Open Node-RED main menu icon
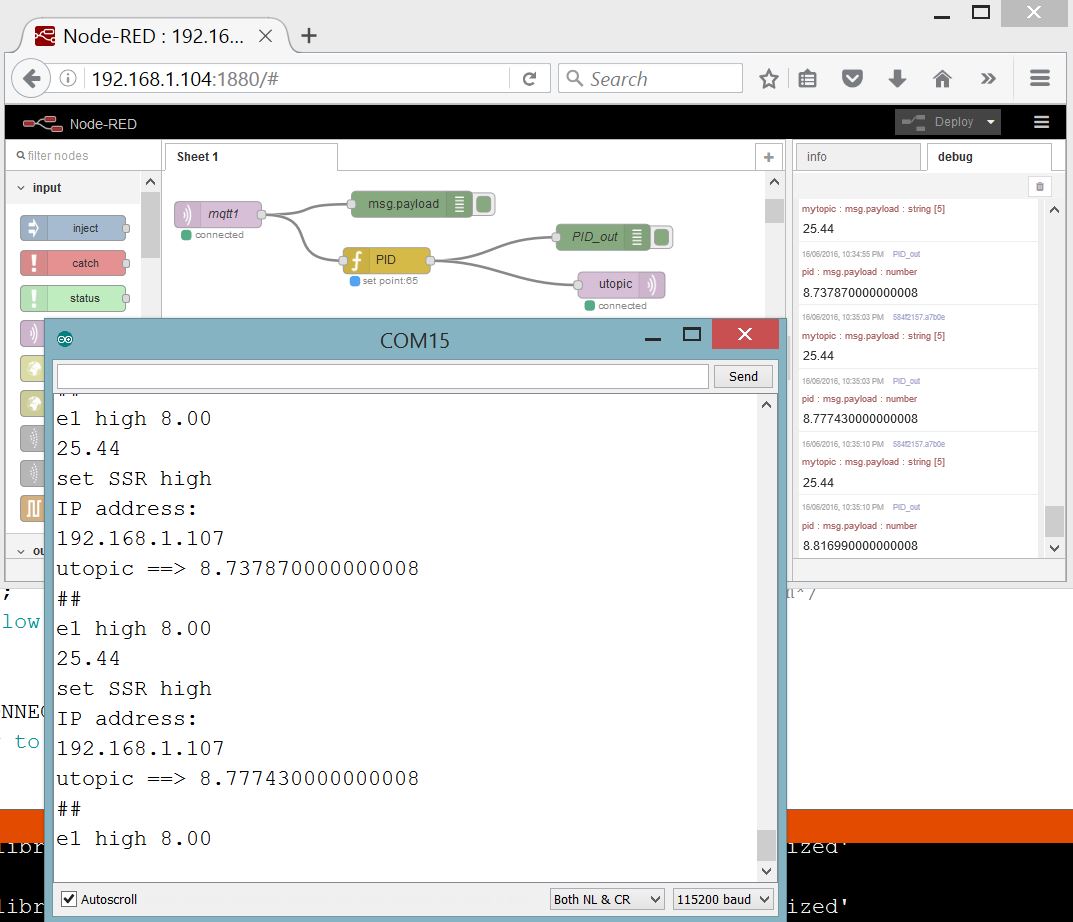The image size is (1073, 922). [x=1041, y=122]
